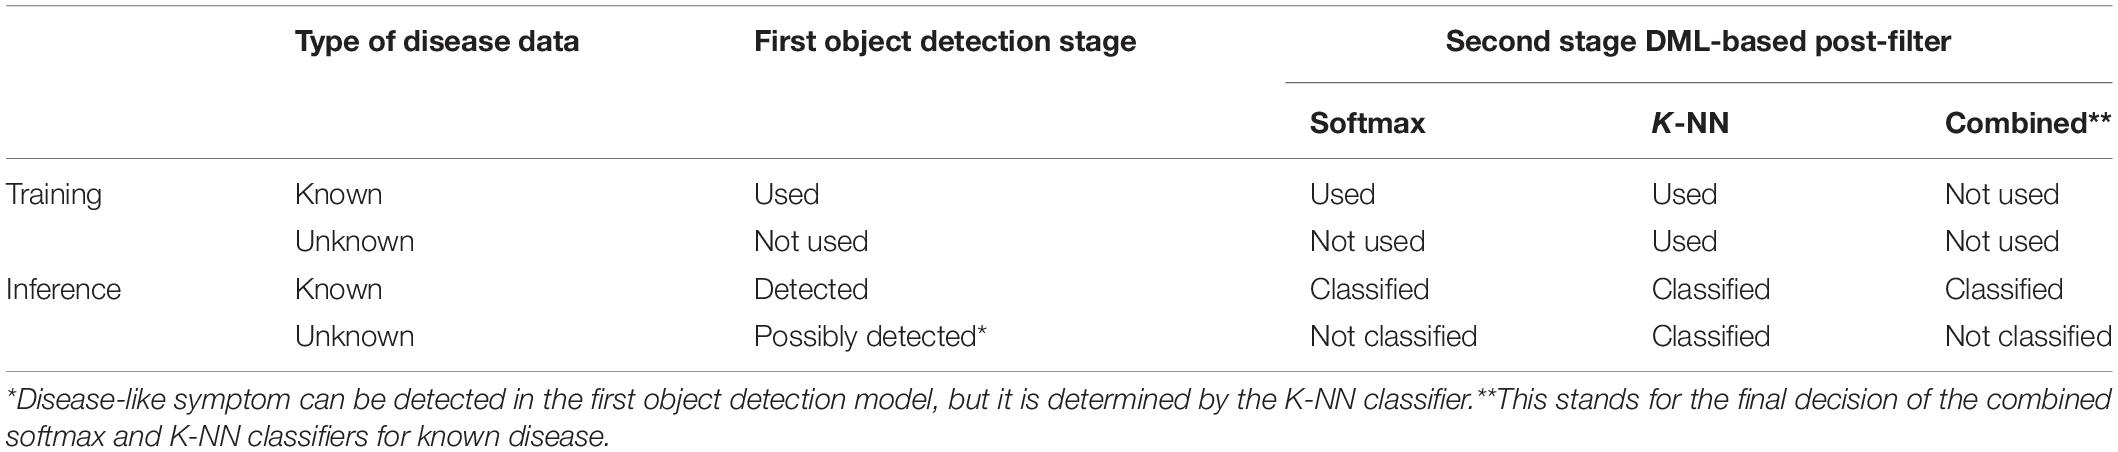Click "Not used" in the Softmax column

[1367, 241]
